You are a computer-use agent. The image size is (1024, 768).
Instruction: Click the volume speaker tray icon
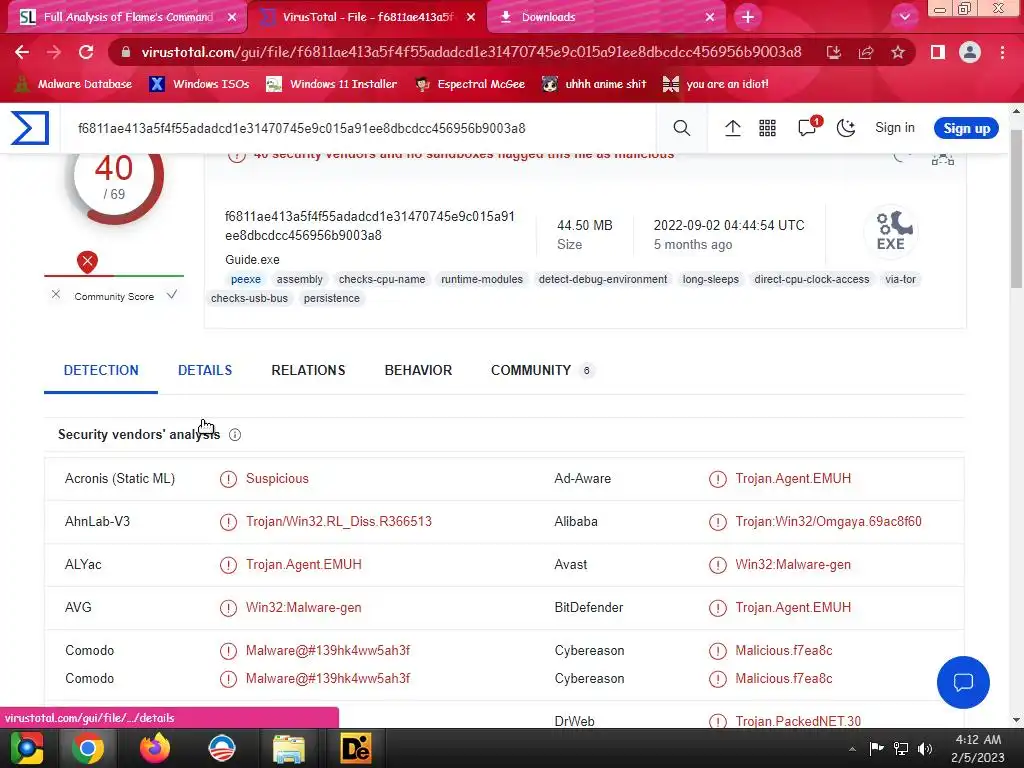pyautogui.click(x=925, y=748)
